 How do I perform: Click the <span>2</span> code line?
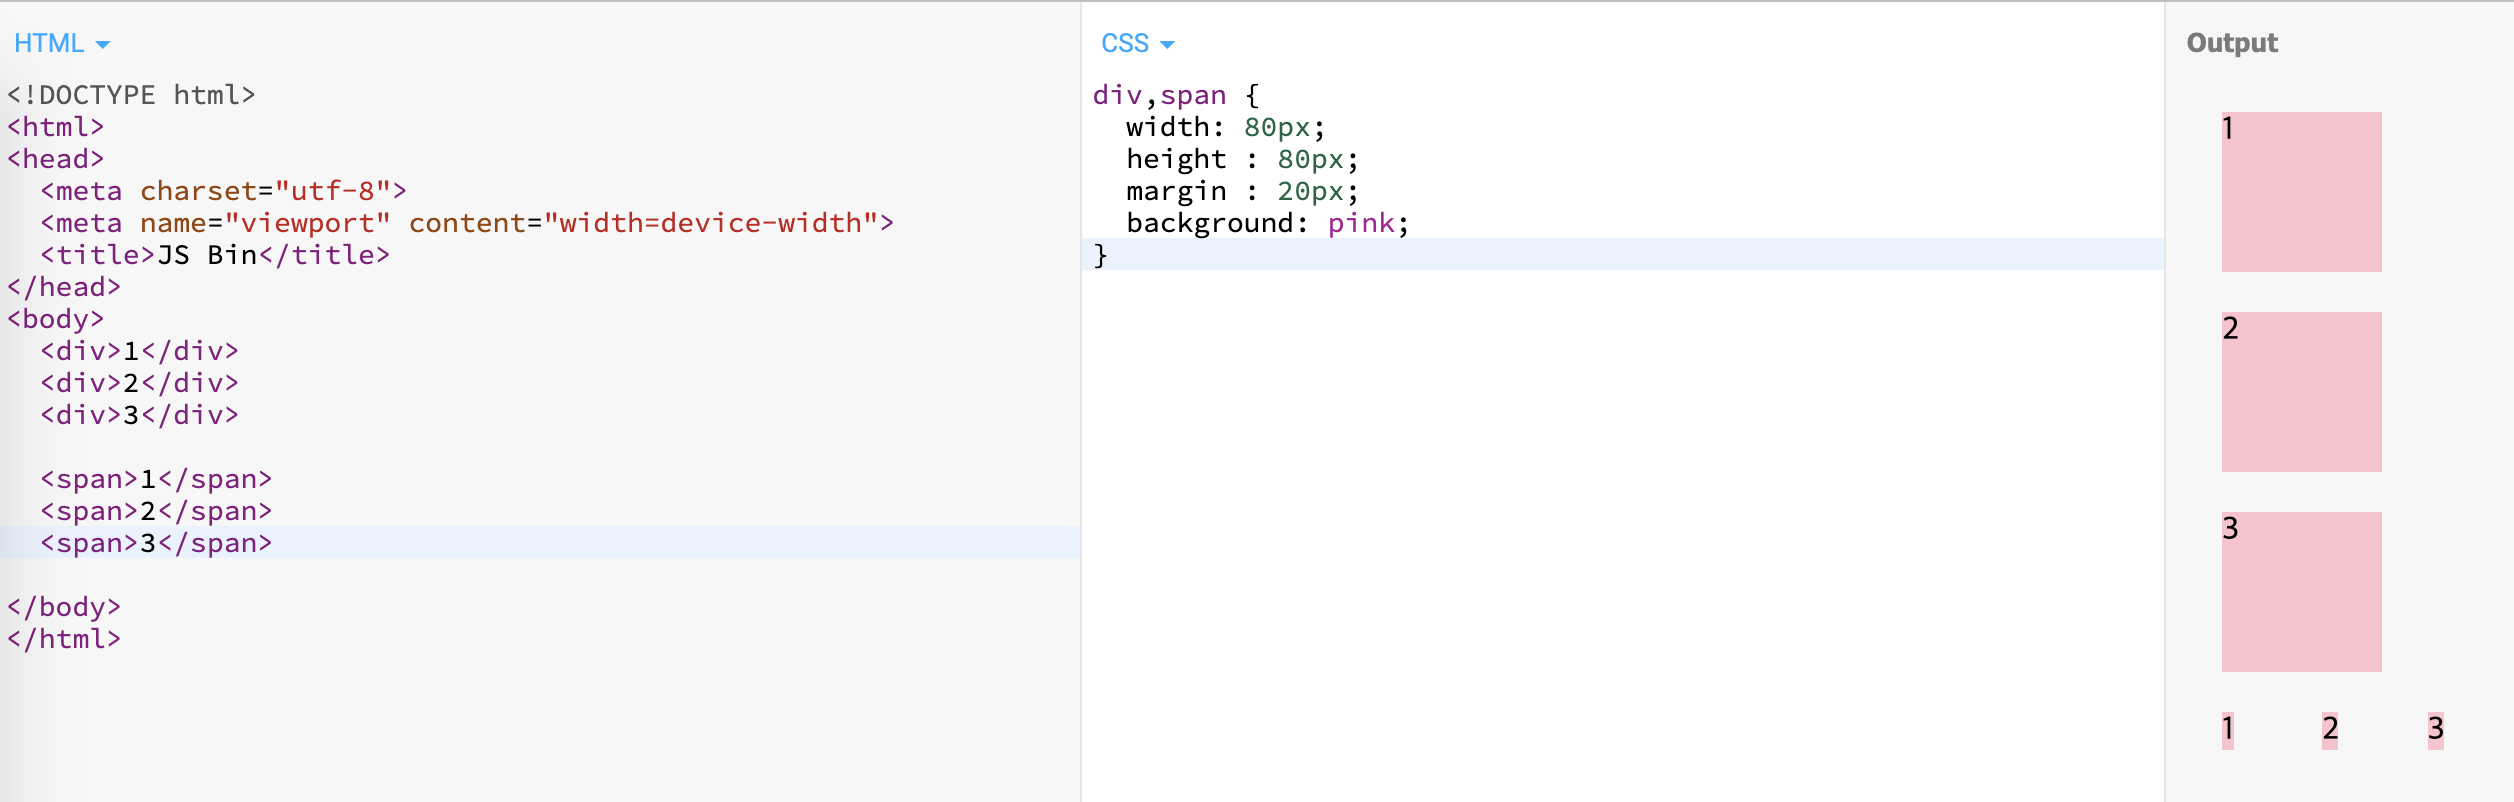click(x=156, y=511)
